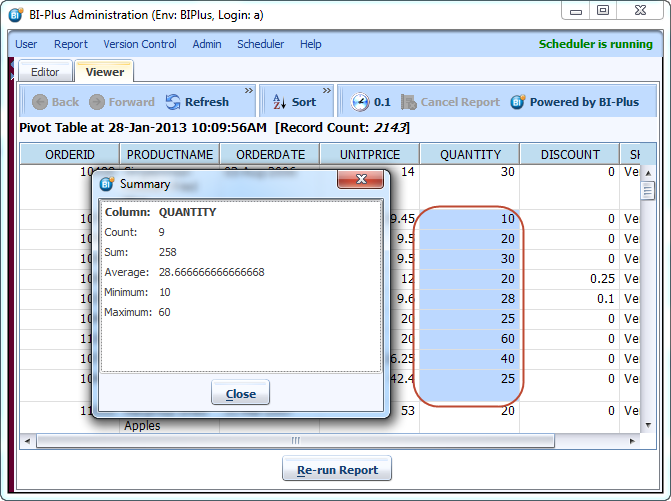Screen dimensions: 671x501
Task: Click the Powered by BI-Plus icon
Action: [x=518, y=102]
